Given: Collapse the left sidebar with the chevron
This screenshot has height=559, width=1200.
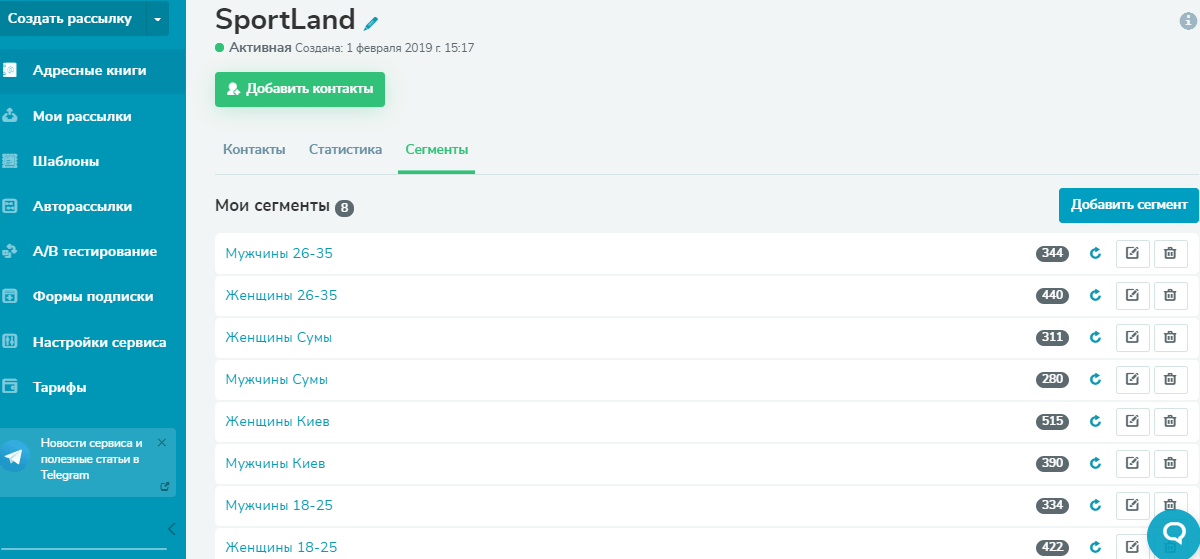Looking at the screenshot, I should coord(171,528).
